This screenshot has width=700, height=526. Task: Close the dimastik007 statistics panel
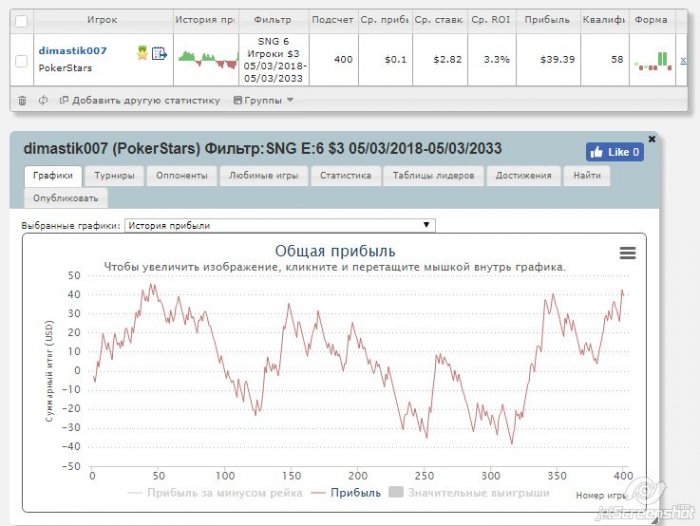coord(652,139)
